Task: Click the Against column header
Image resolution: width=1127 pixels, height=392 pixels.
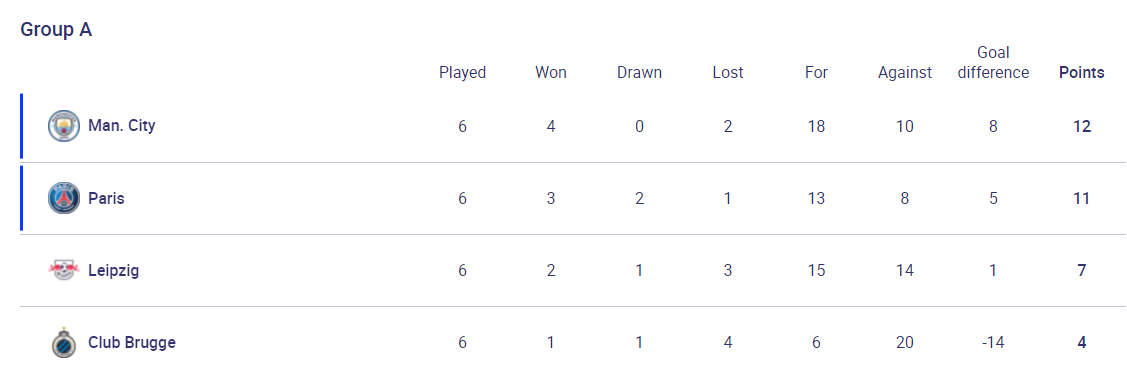Action: pos(904,73)
